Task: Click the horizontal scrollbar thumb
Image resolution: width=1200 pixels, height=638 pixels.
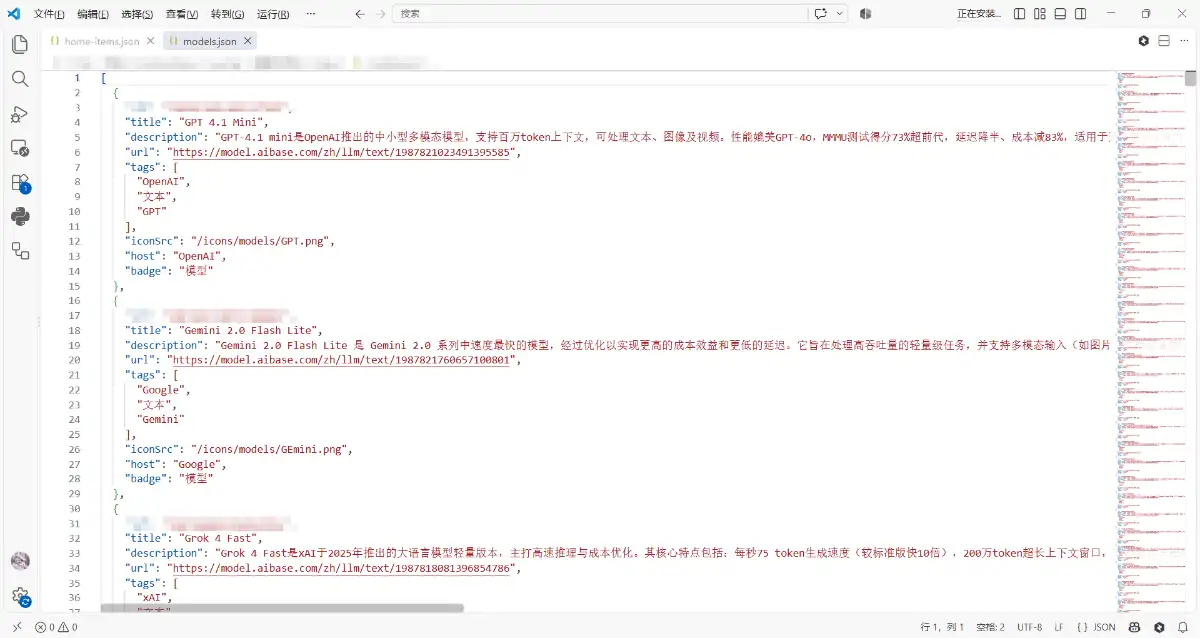Action: (x=282, y=608)
